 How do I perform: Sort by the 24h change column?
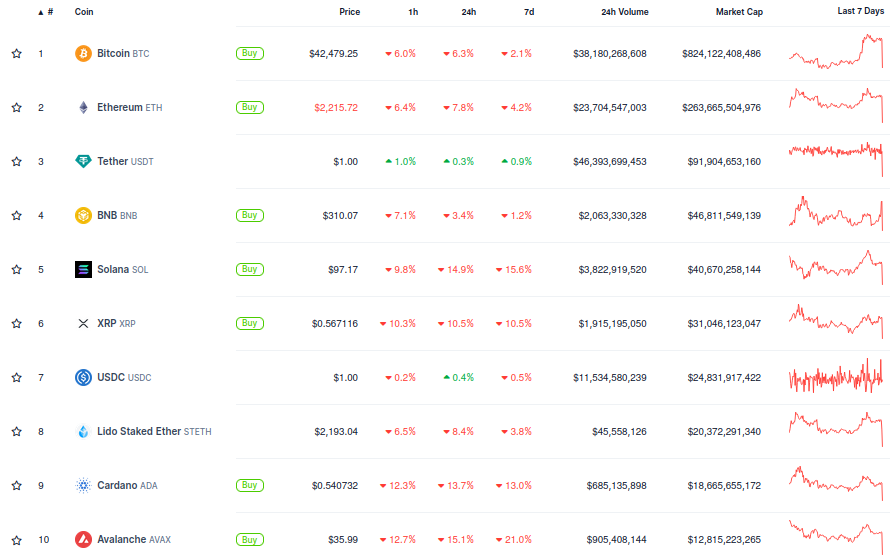point(469,12)
